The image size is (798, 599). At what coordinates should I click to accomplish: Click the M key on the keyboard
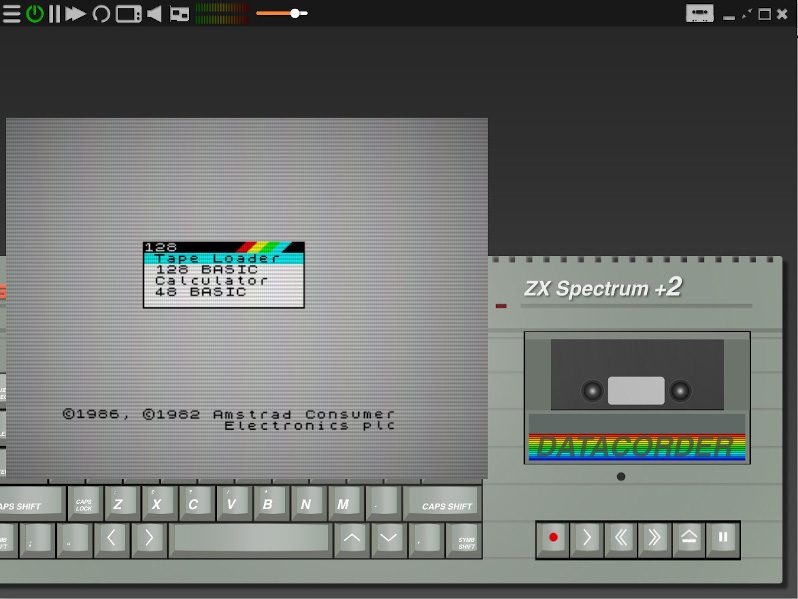coord(346,503)
